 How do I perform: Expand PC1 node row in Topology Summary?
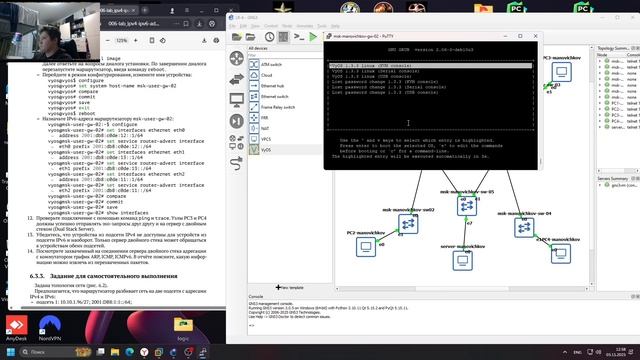pyautogui.click(x=600, y=103)
